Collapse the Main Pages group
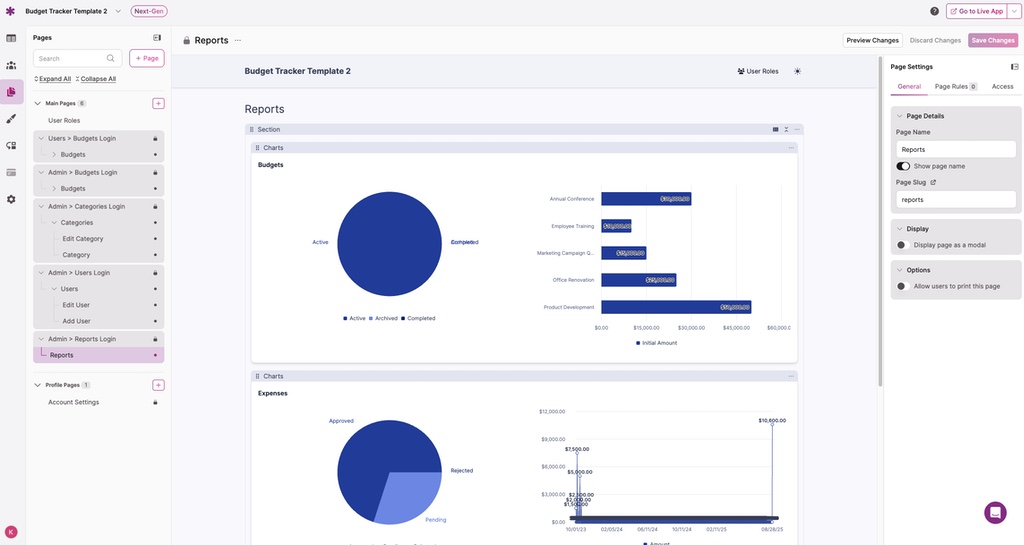 tap(38, 103)
